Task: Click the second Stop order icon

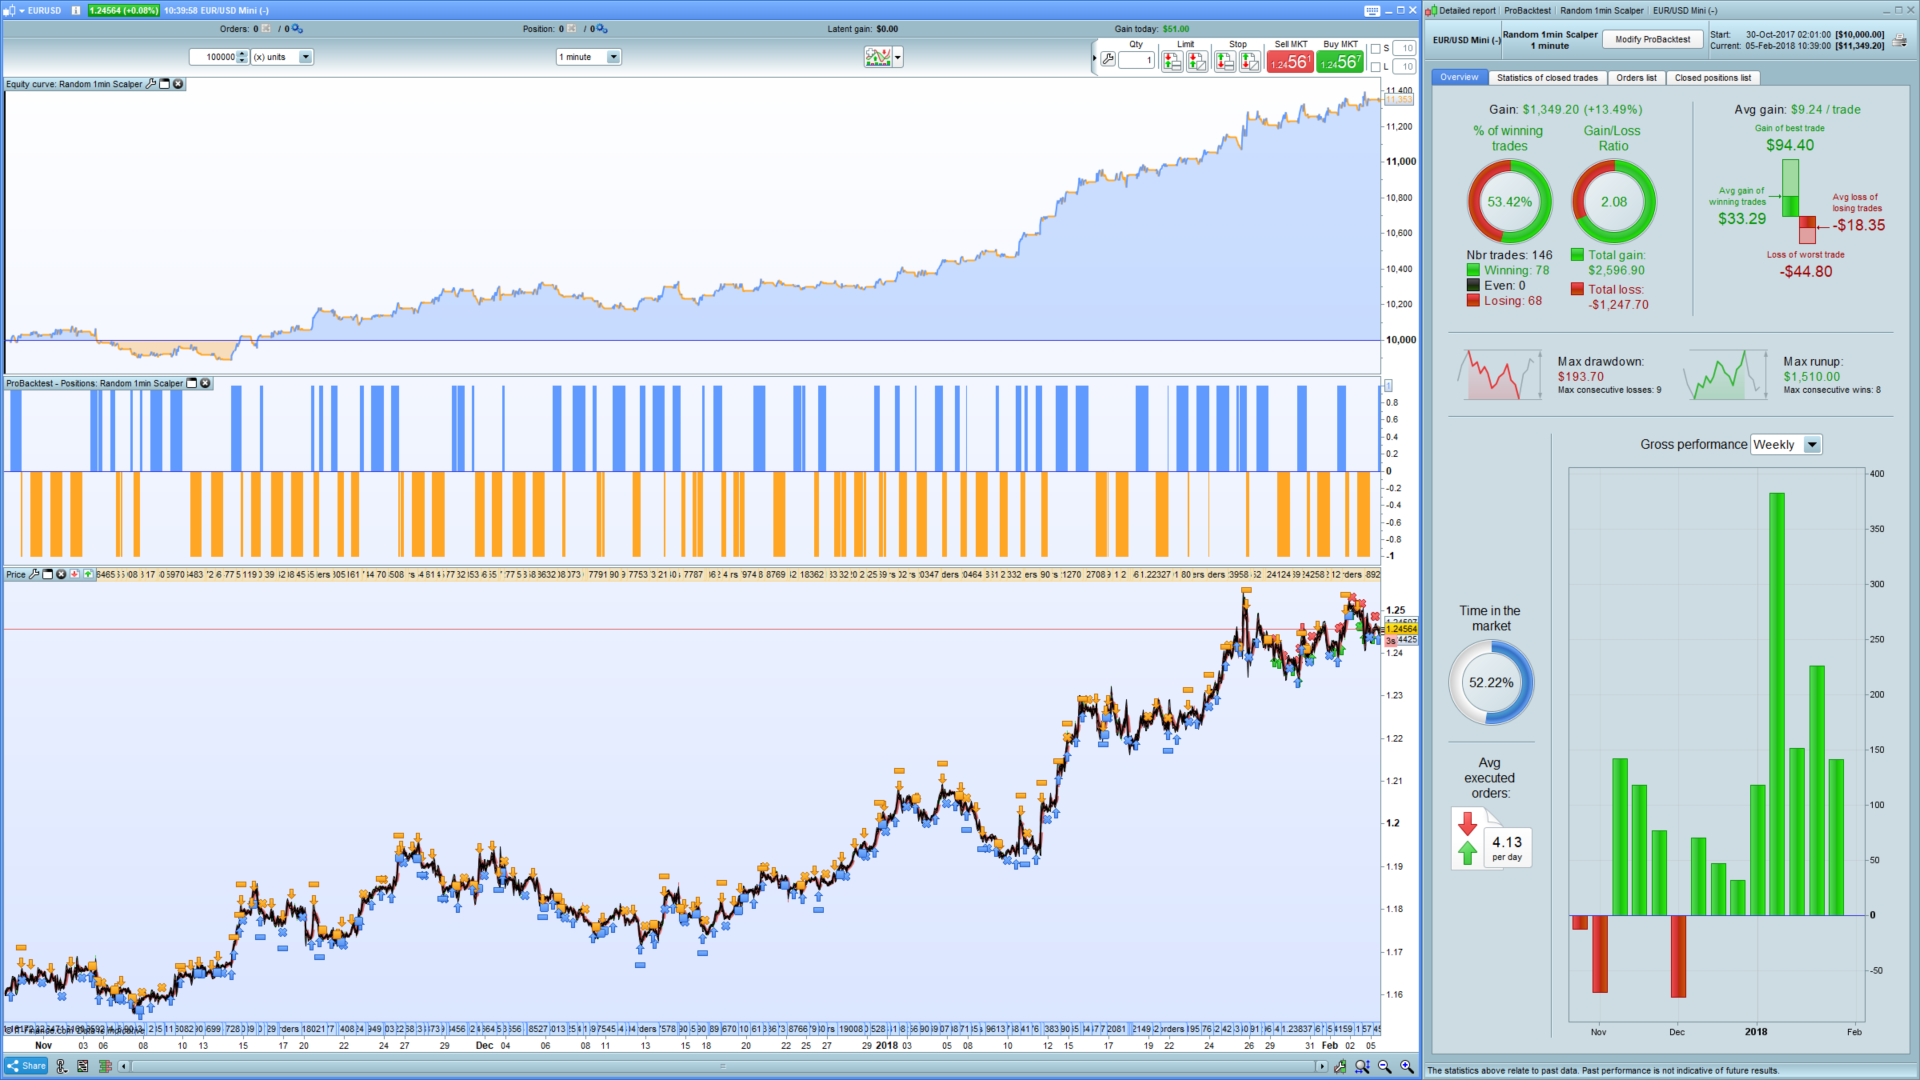Action: coord(1249,62)
